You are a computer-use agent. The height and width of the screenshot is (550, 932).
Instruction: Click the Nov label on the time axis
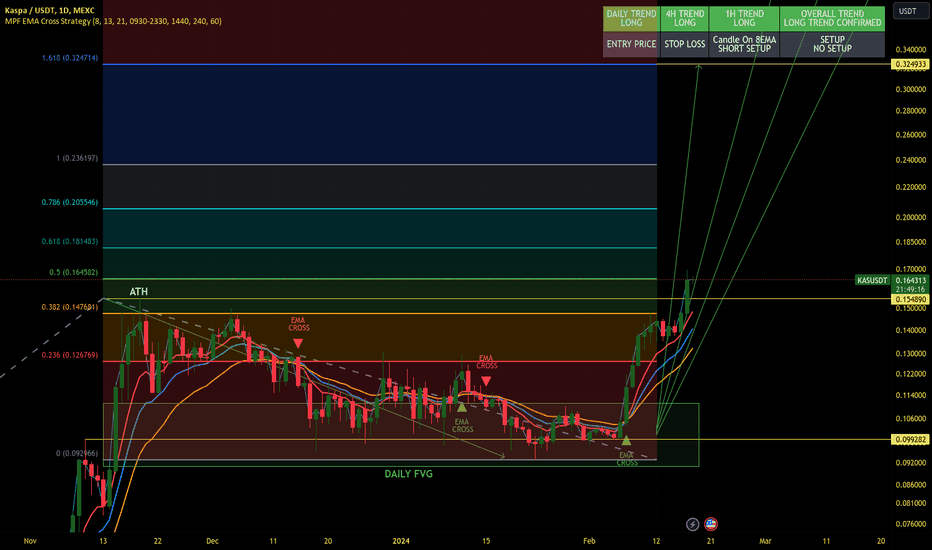coord(30,540)
